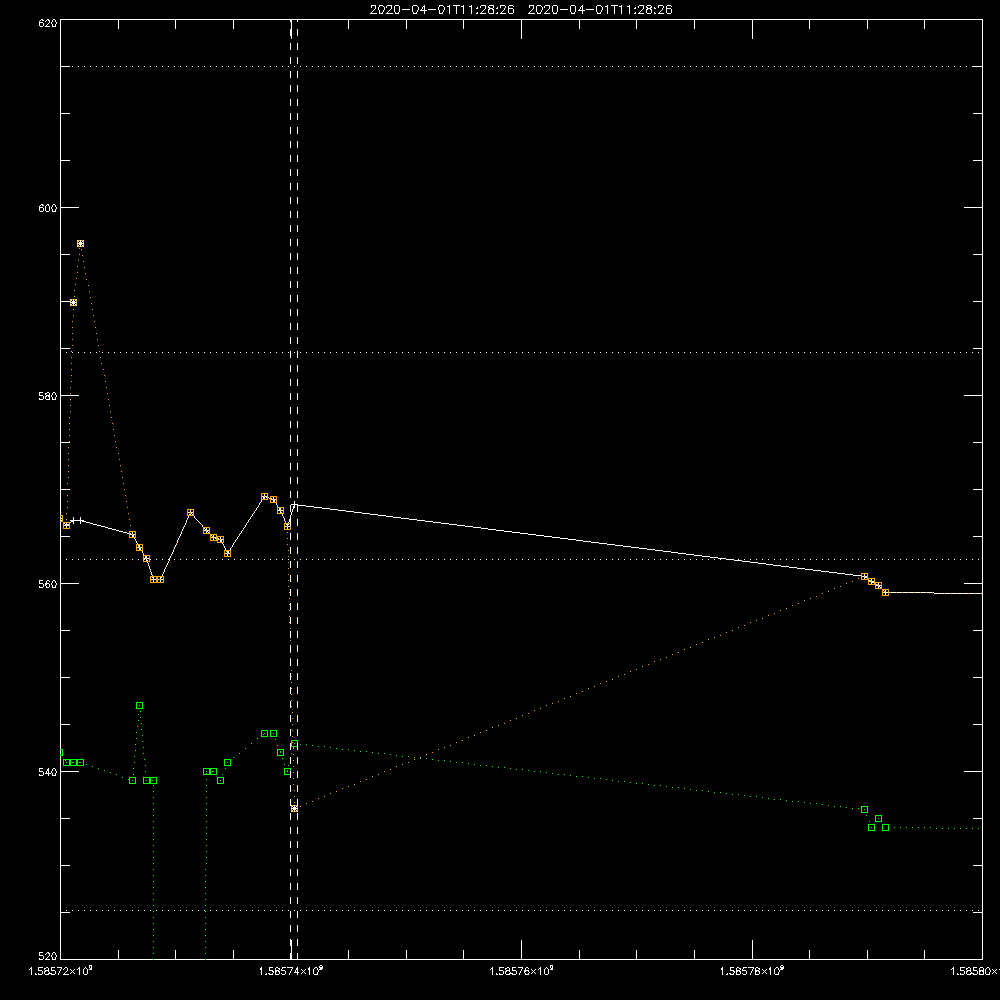Click the x-axis label 1.58572×10⁹

pyautogui.click(x=61, y=971)
